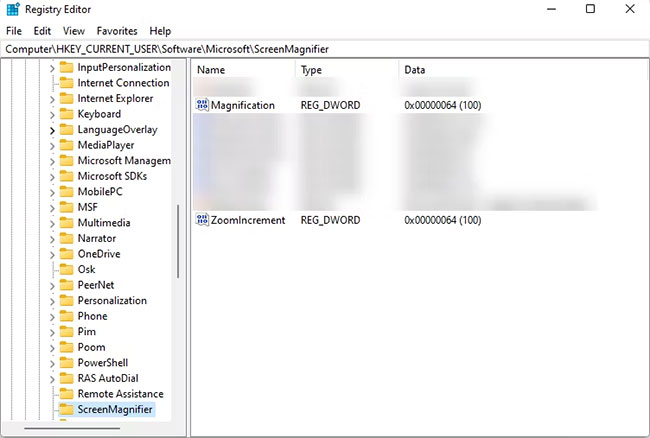Click the PowerShell folder icon
This screenshot has width=650, height=438.
pos(66,363)
